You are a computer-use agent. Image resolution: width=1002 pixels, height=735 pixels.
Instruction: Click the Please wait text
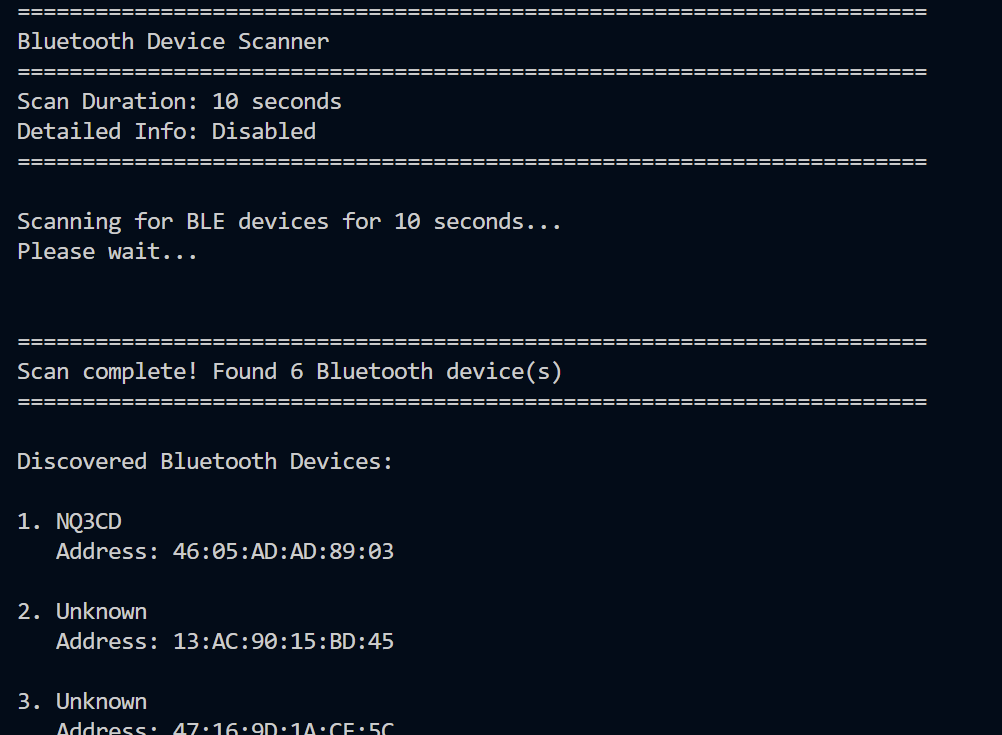107,252
